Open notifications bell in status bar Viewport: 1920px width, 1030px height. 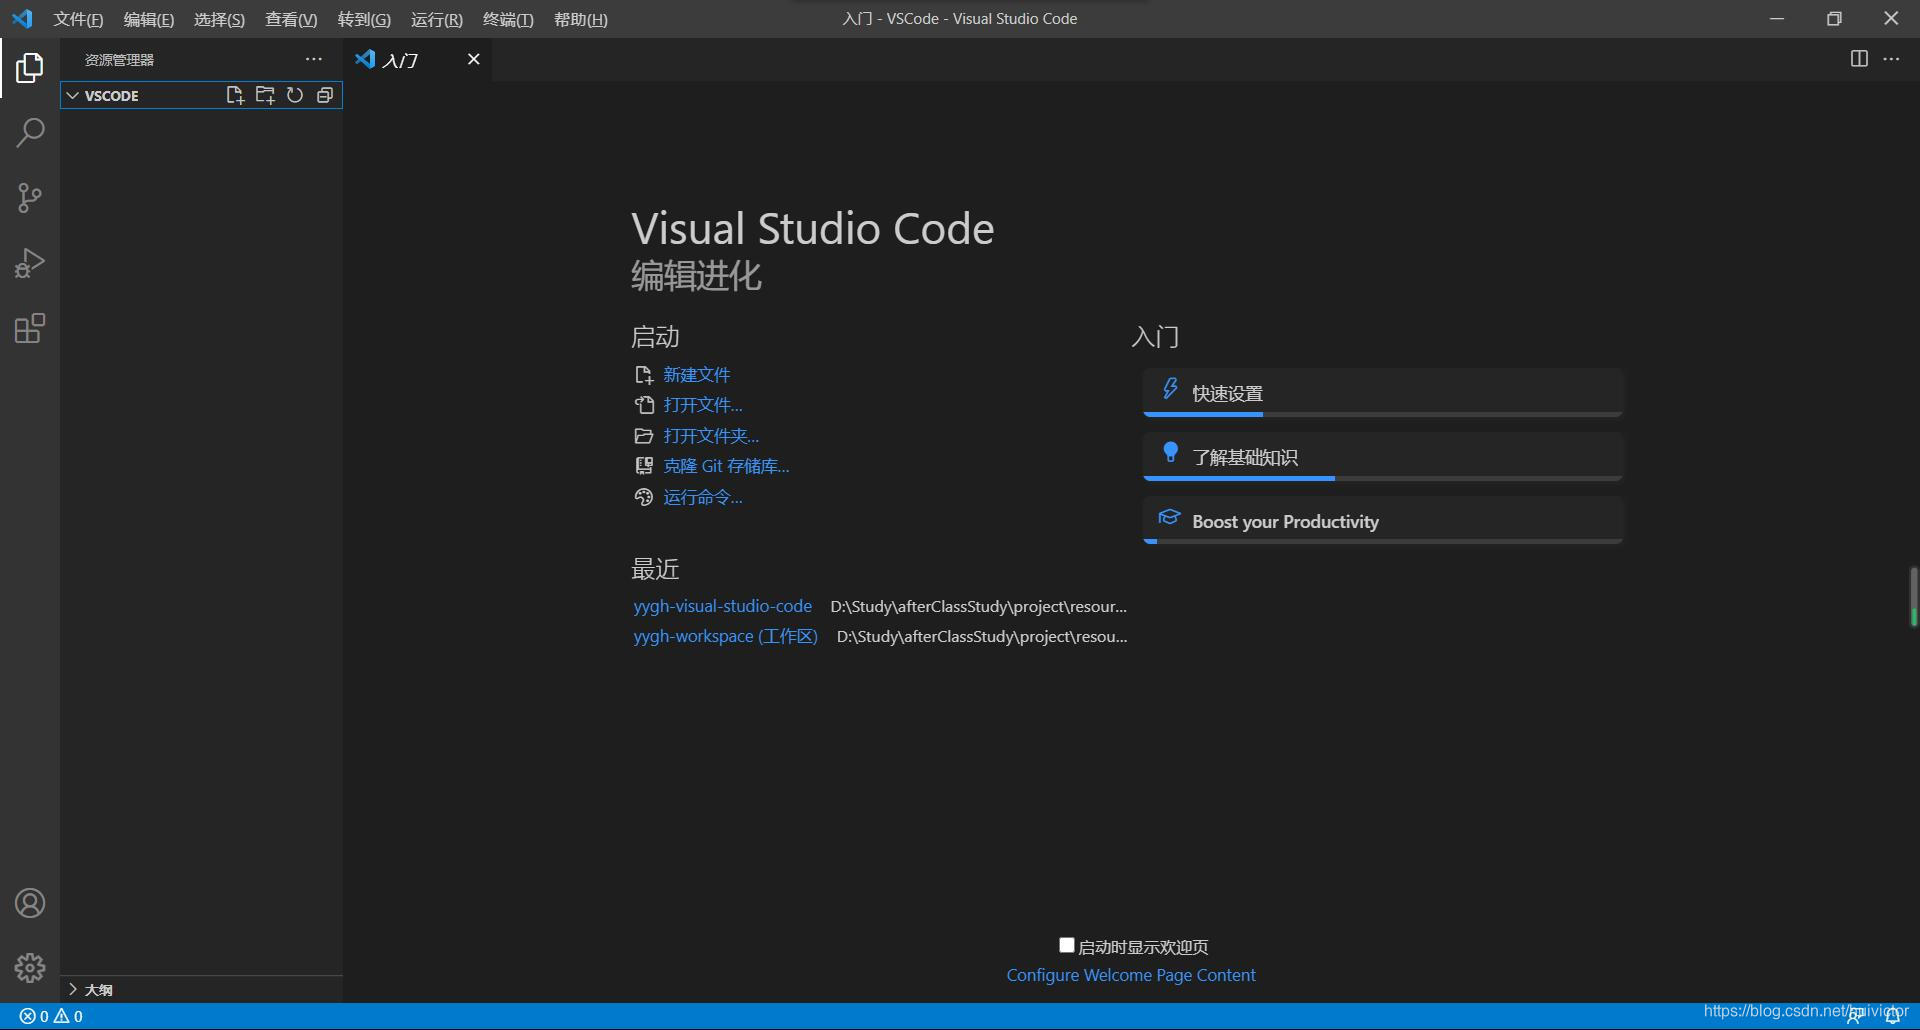click(x=1892, y=1016)
